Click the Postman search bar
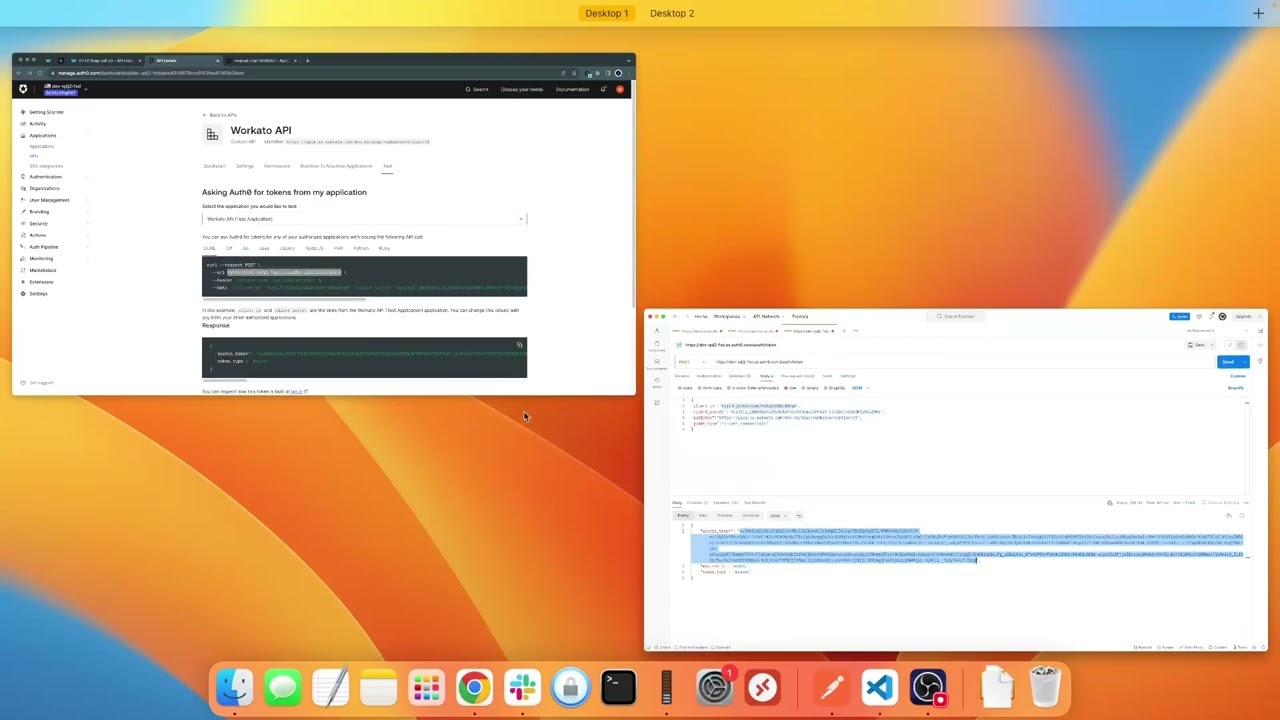The height and width of the screenshot is (720, 1280). tap(956, 316)
